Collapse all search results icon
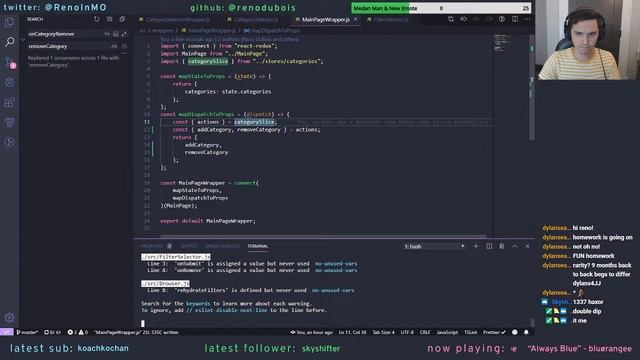Screen dimensions: 640x360 122,19
